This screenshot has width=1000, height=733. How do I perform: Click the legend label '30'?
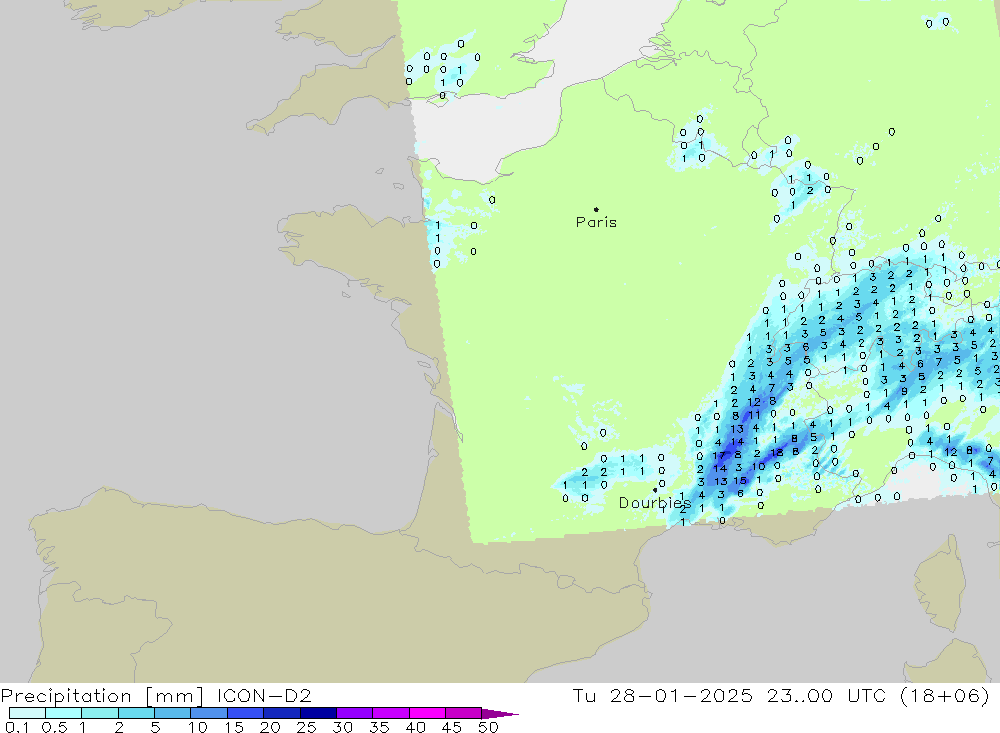pyautogui.click(x=342, y=727)
